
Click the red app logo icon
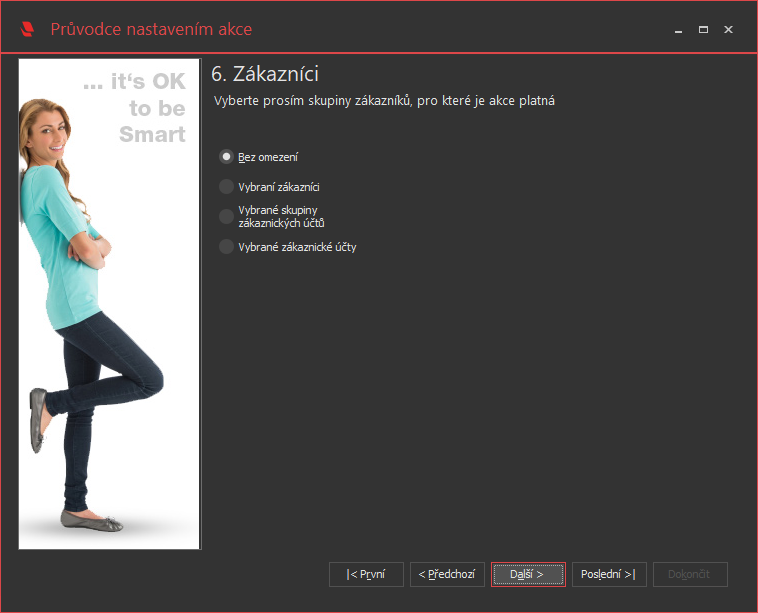pos(27,29)
